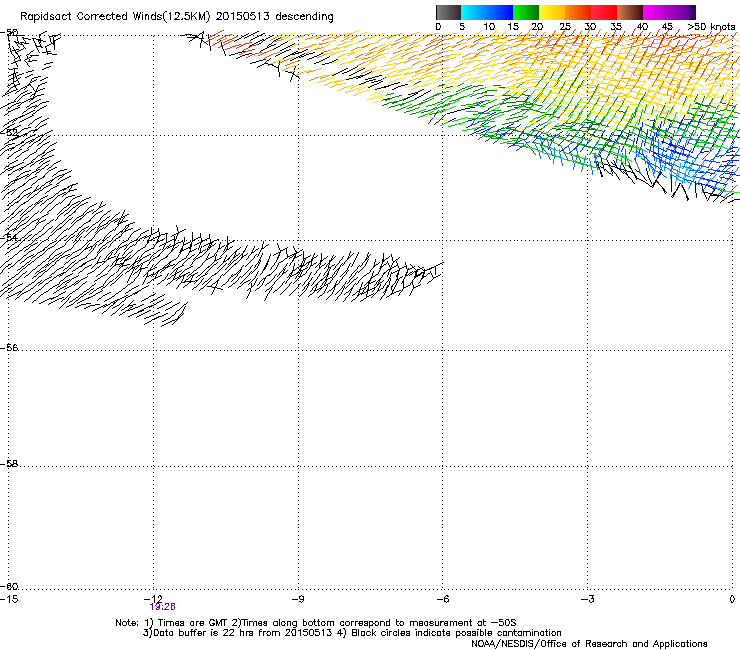This screenshot has height=650, width=740.
Task: Click the latitude axis label '-56'
Action: (x=9, y=348)
